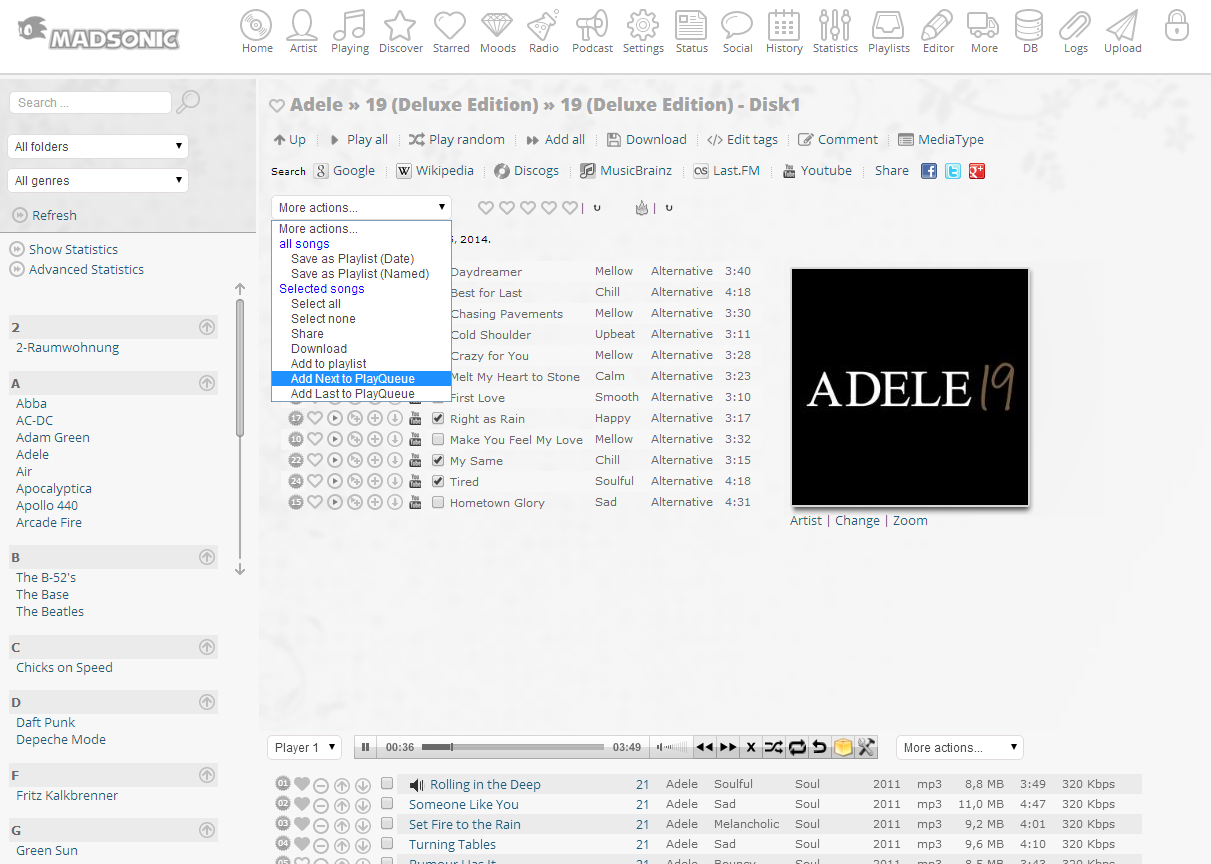The width and height of the screenshot is (1211, 864).
Task: Open Depeche Mode in artist list
Action: pos(61,740)
